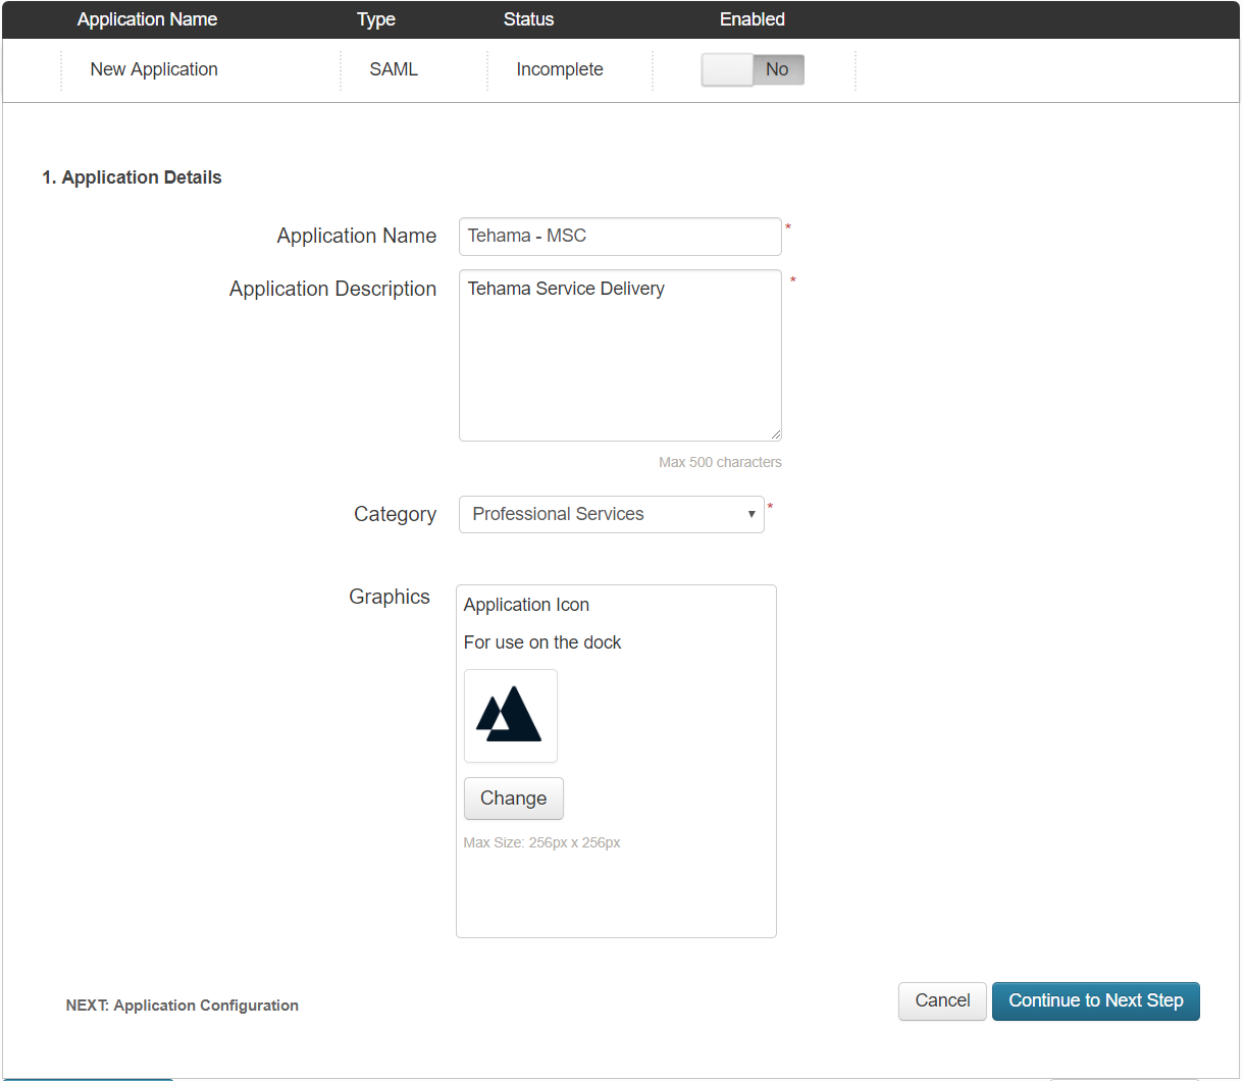Select the New Application row entry
Image resolution: width=1242 pixels, height=1082 pixels.
tap(153, 69)
